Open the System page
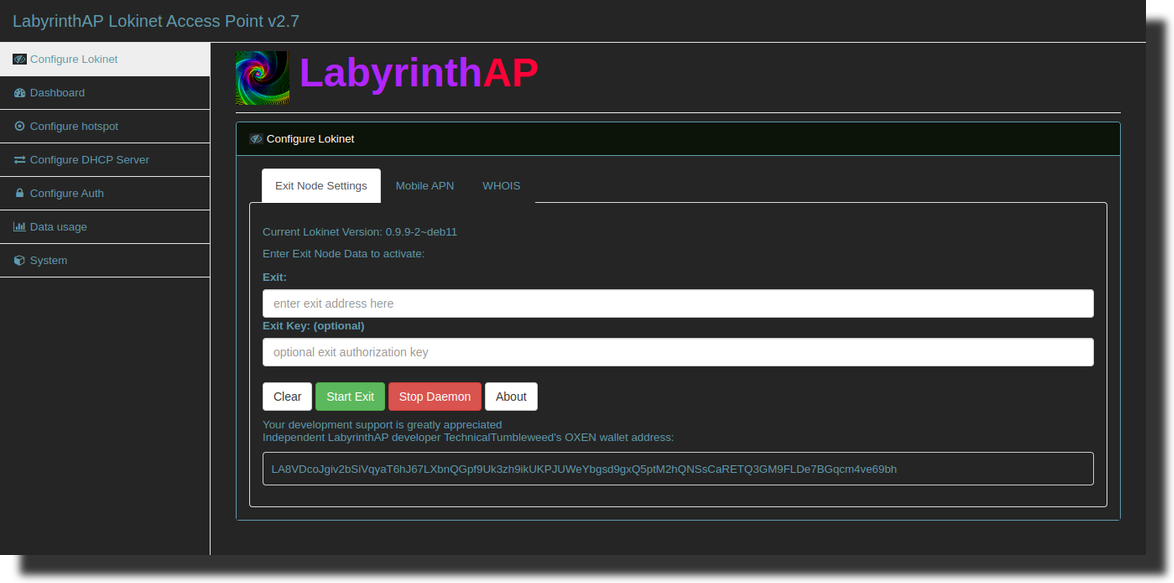The image size is (1174, 583). click(x=105, y=260)
